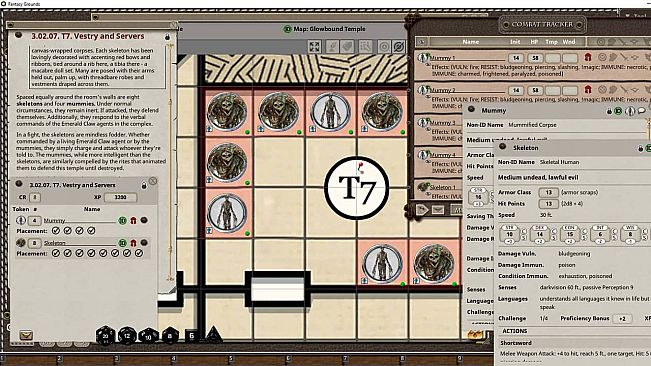Screen dimensions: 651x366
Task: Roll the d10 die
Action: [149, 336]
